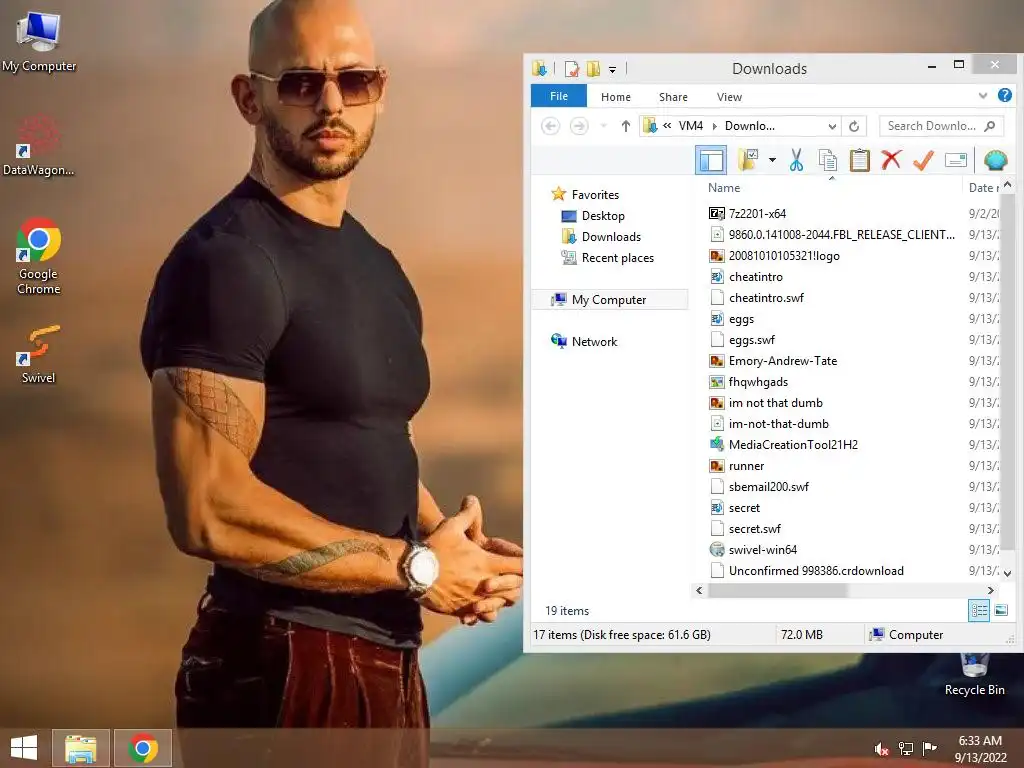Open the Customize Quick Access Toolbar dropdown
Screen dimensions: 1024x768
pos(613,69)
